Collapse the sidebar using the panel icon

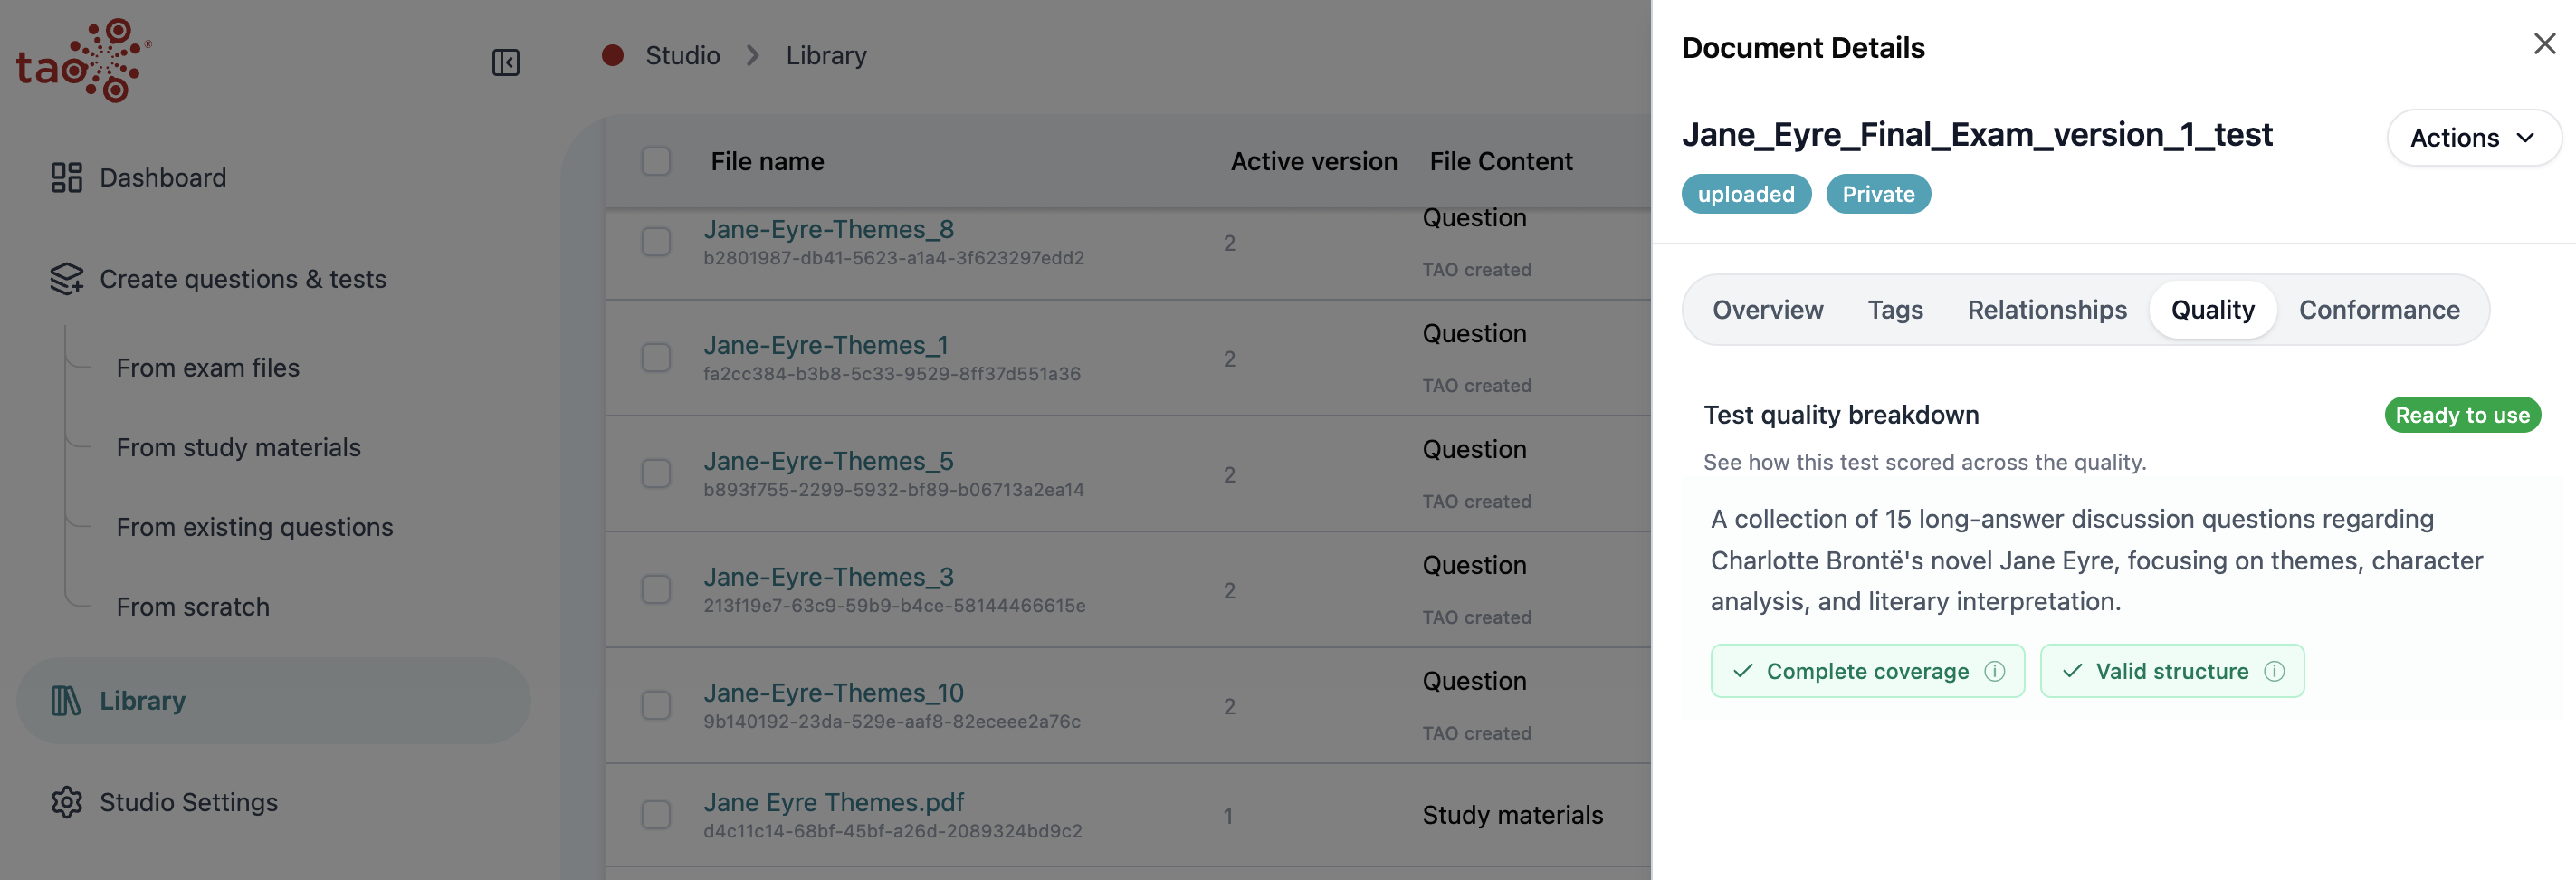click(x=506, y=62)
